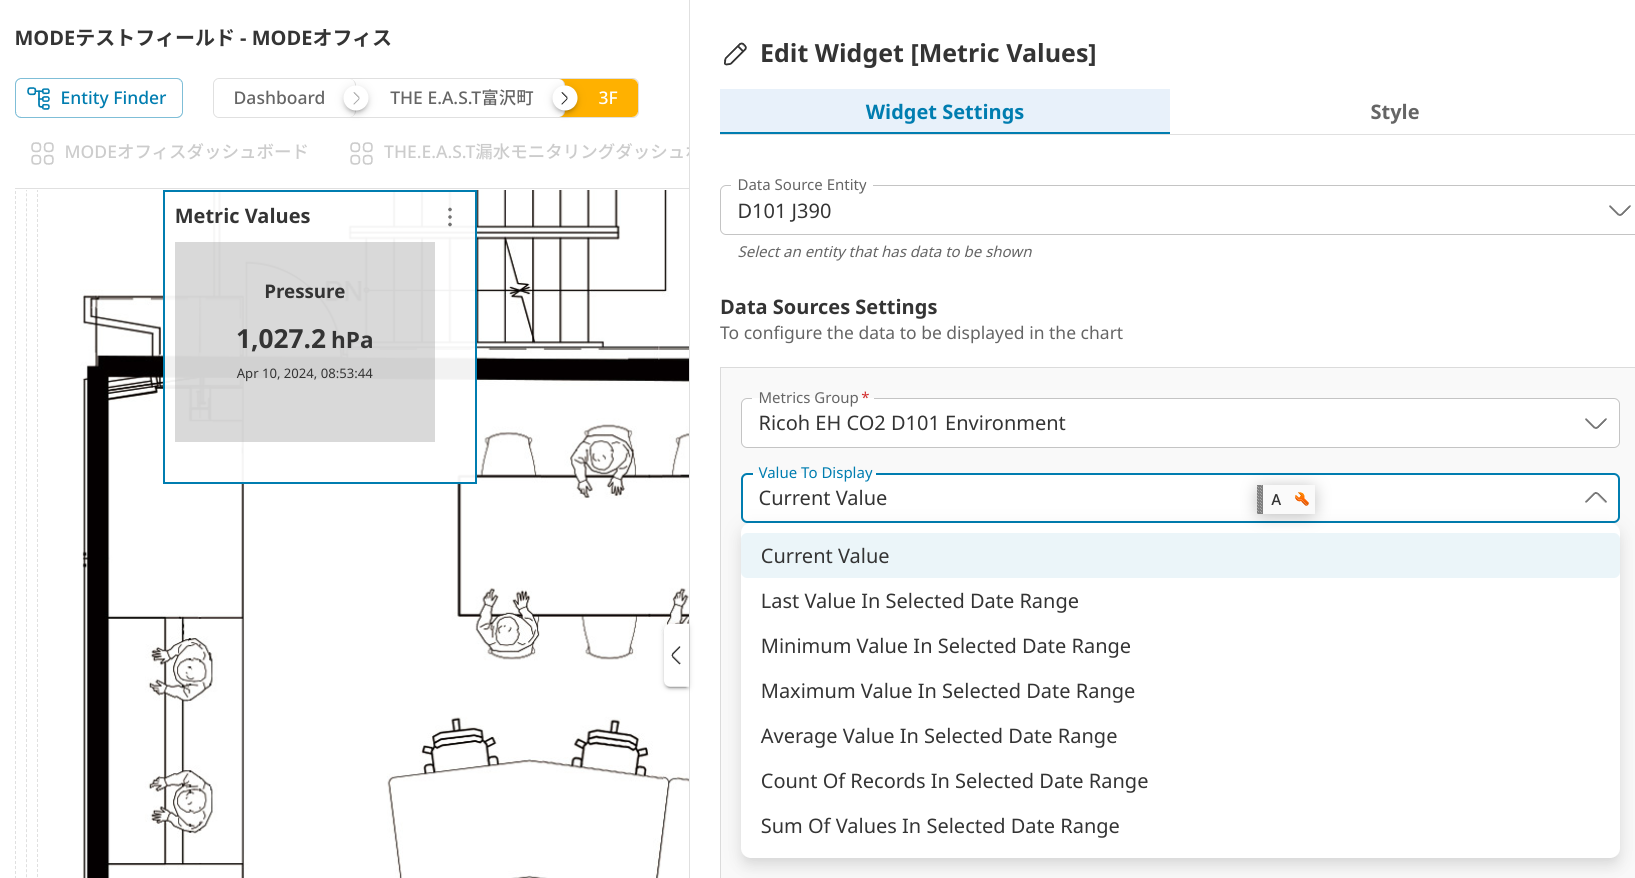Go to THE E.A.S.T富沢町 breadcrumb
Image resolution: width=1635 pixels, height=878 pixels.
(x=461, y=98)
